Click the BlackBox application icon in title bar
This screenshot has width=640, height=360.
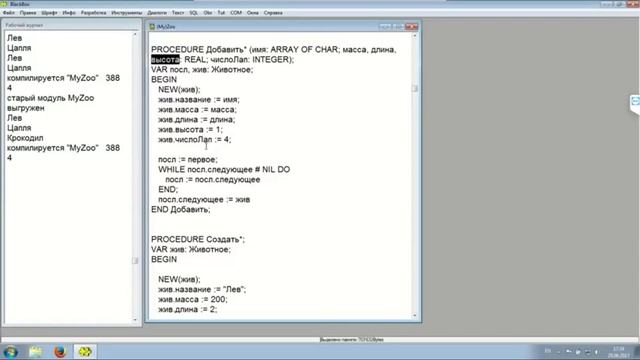point(4,4)
